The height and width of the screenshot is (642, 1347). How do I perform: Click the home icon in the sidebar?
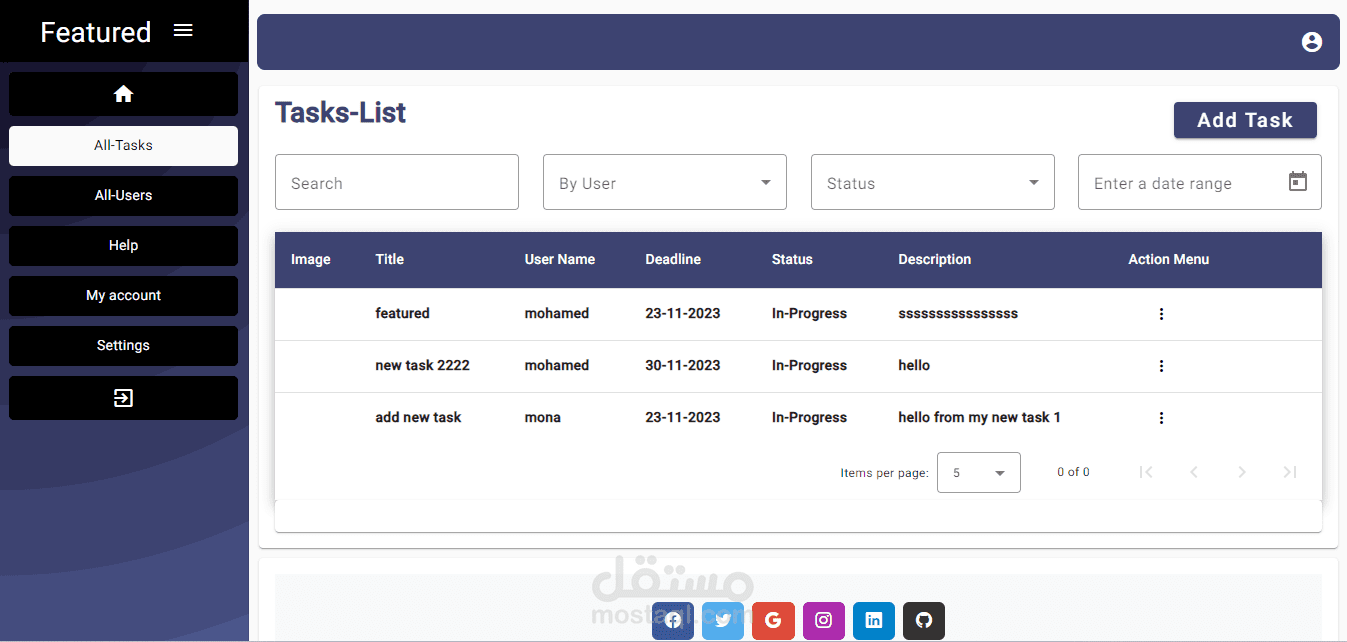[123, 93]
